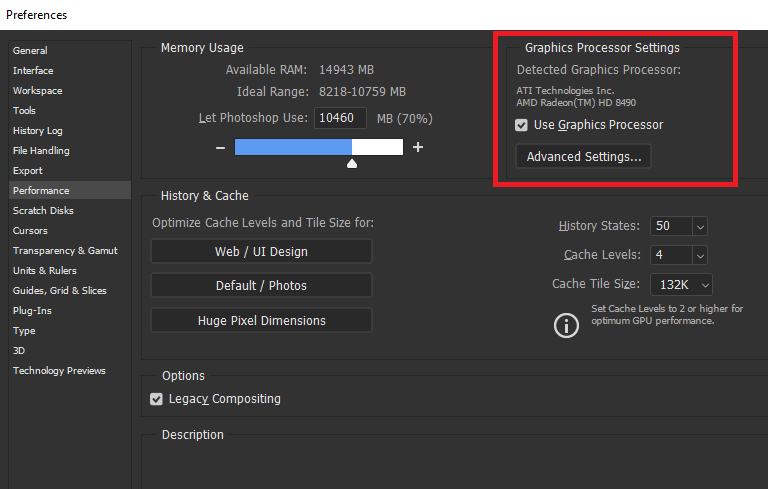Click the minus icon beside memory slider
Image resolution: width=768 pixels, height=489 pixels.
tap(220, 148)
